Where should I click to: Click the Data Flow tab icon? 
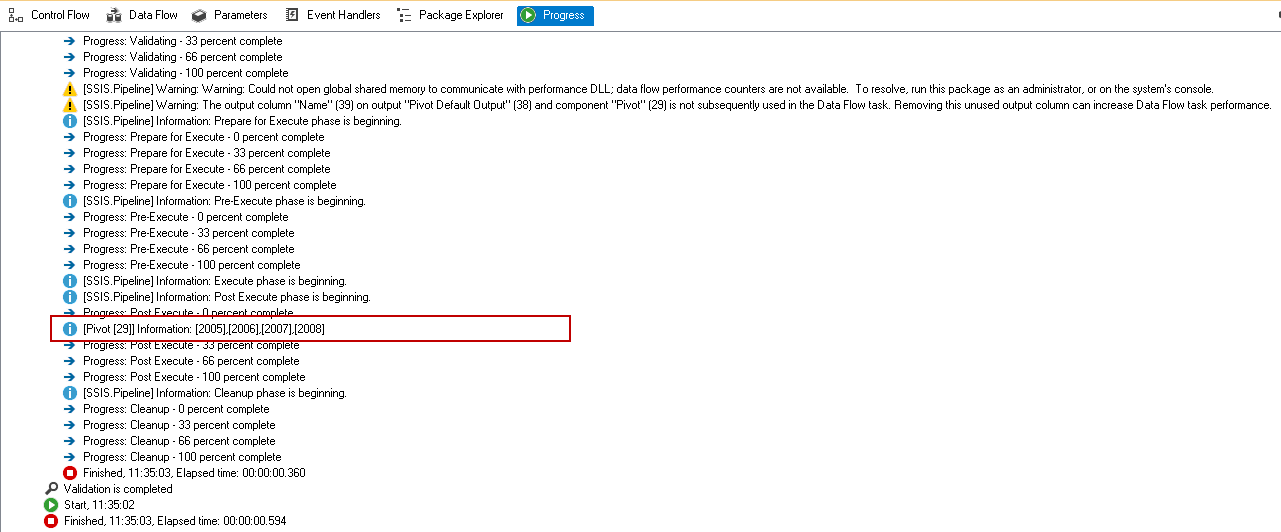113,15
